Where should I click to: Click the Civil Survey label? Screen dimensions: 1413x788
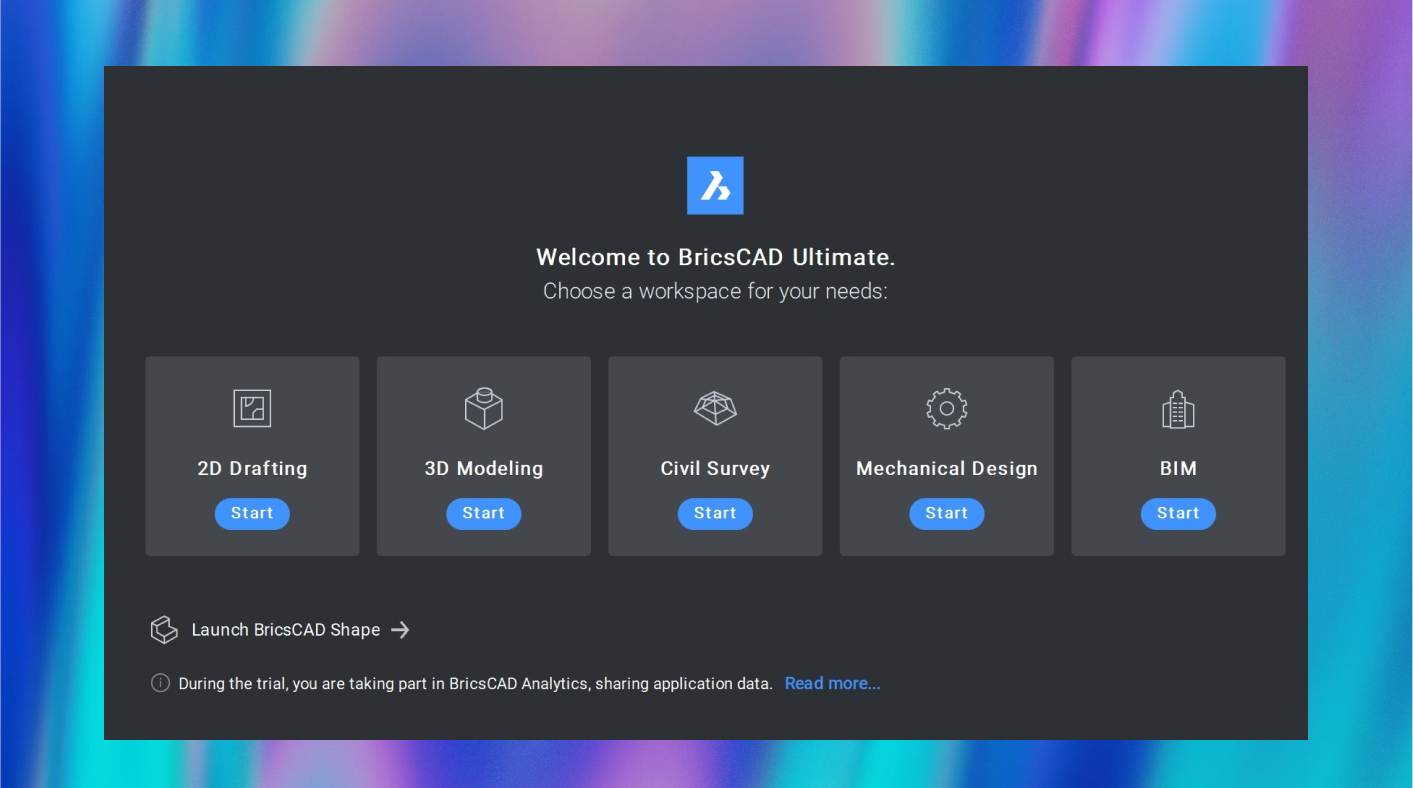coord(715,468)
